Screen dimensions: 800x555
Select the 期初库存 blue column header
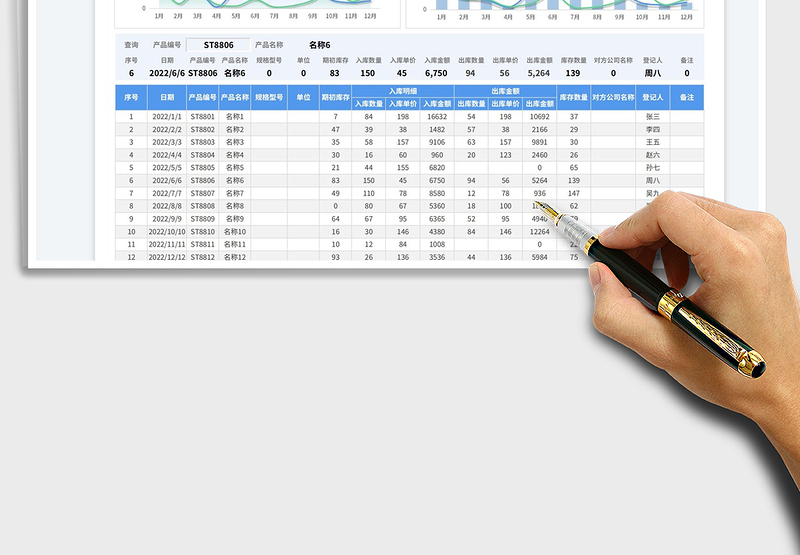pyautogui.click(x=335, y=98)
